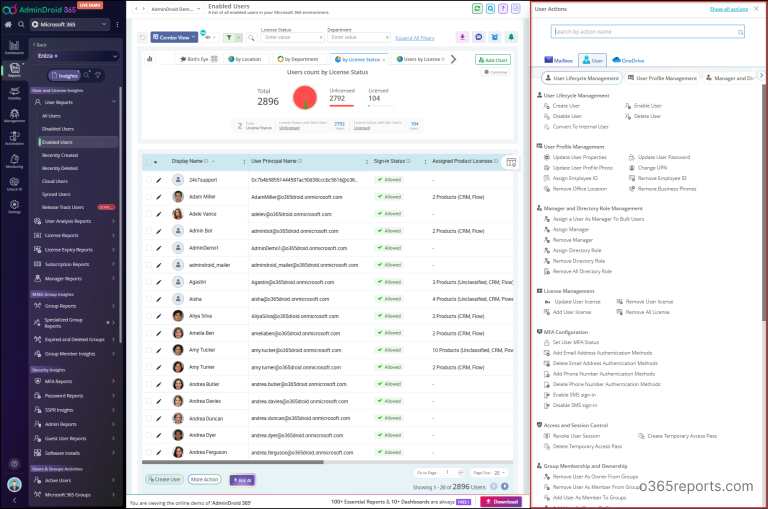Click the Show all actions link
The height and width of the screenshot is (509, 768).
point(728,9)
